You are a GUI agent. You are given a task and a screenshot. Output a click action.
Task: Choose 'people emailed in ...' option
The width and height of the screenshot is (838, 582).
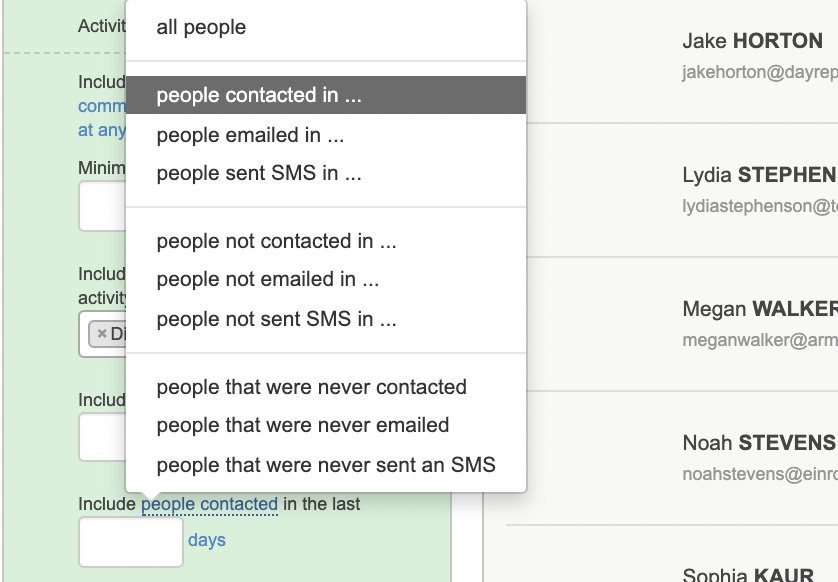click(x=250, y=135)
